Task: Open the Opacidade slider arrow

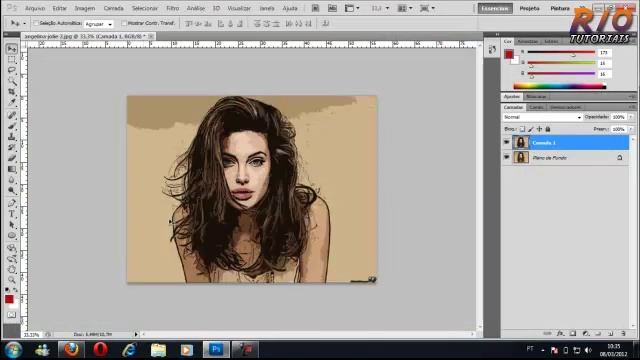Action: [x=631, y=117]
